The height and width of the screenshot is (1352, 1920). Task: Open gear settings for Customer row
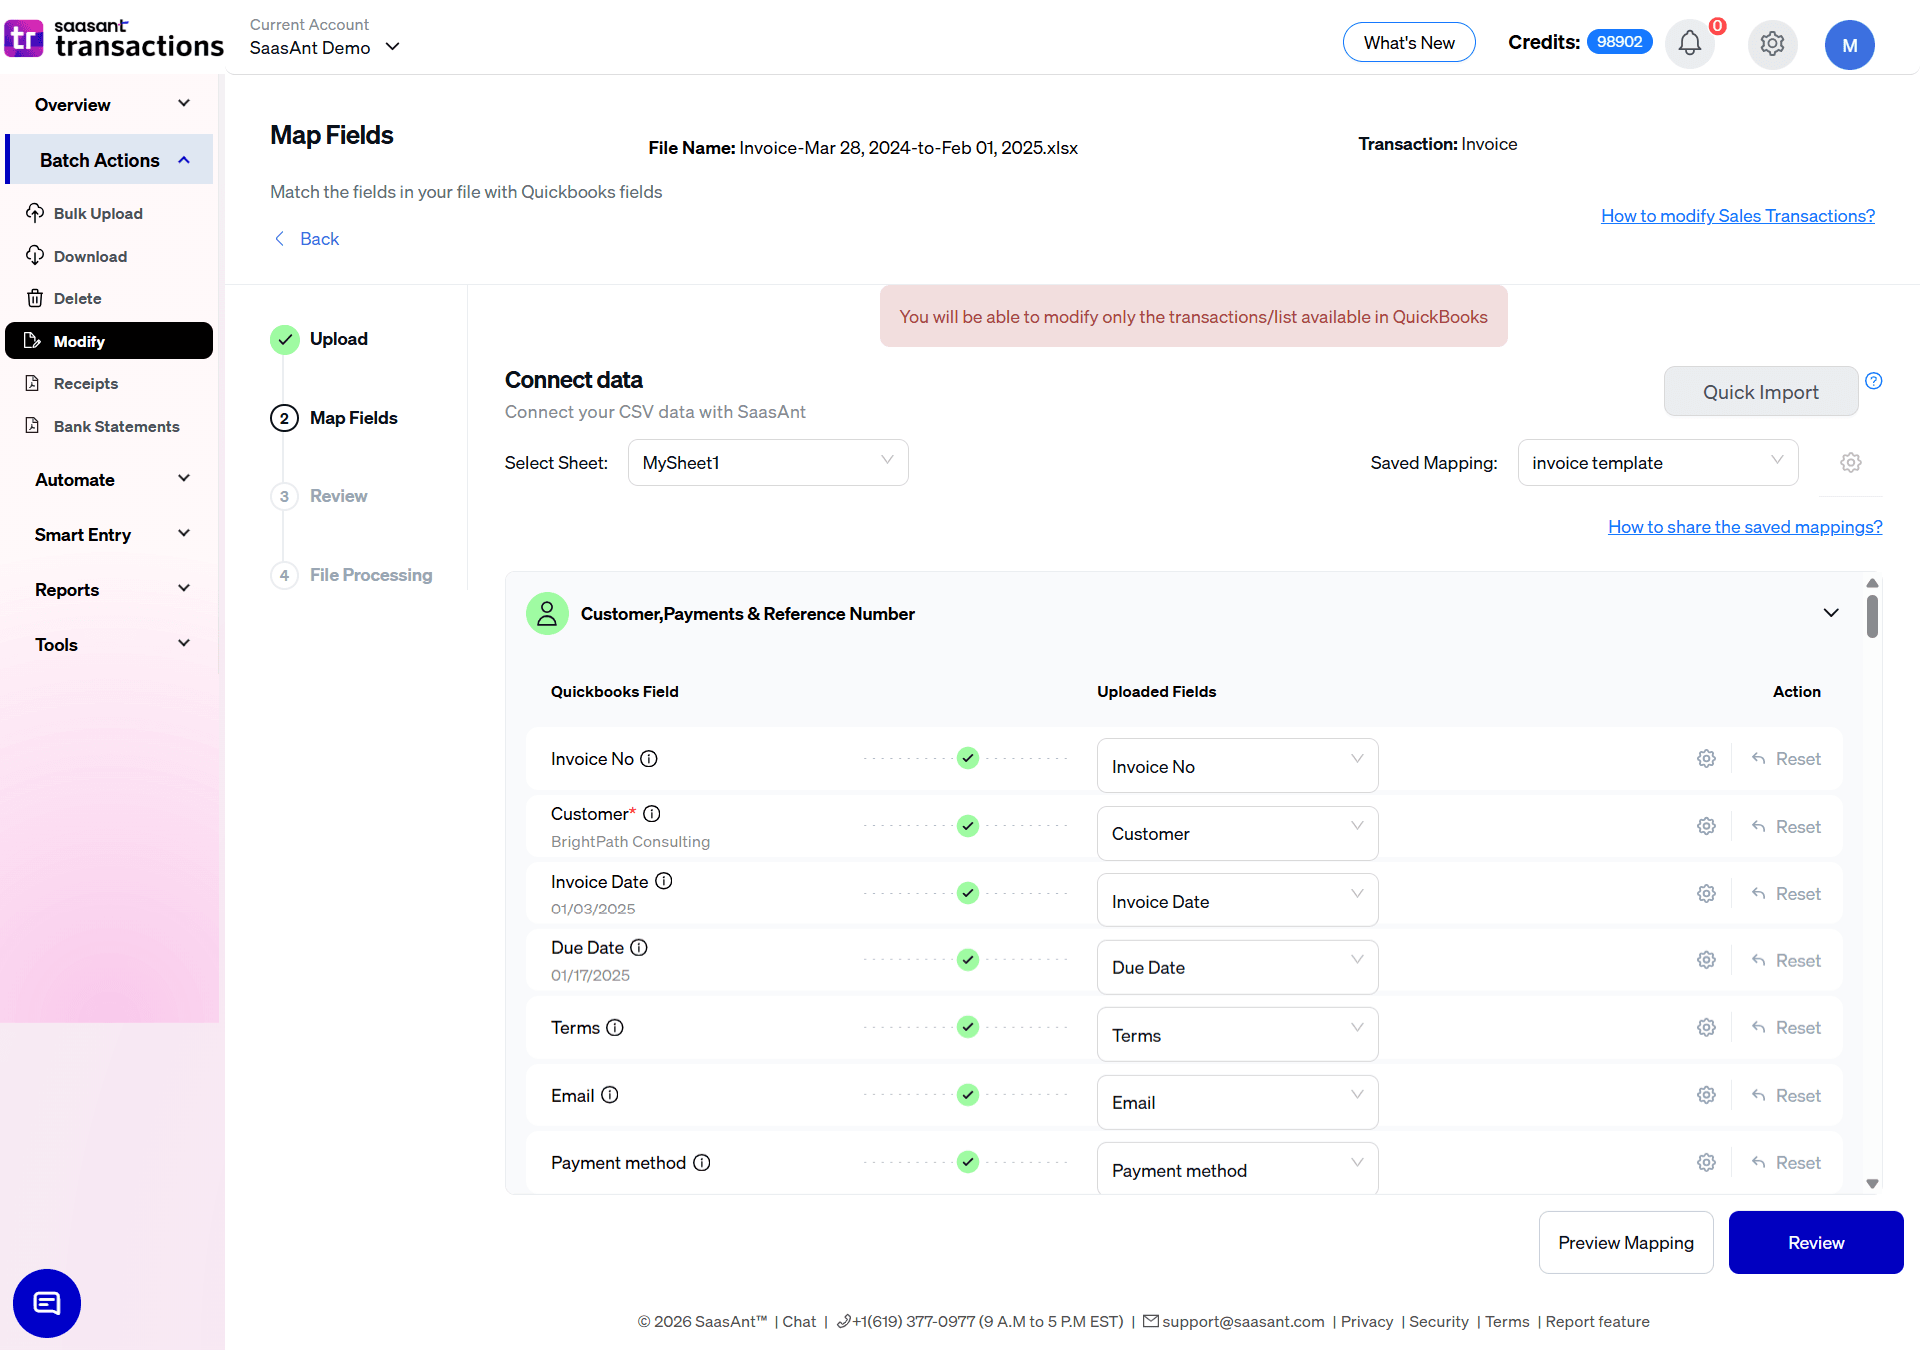(1706, 826)
